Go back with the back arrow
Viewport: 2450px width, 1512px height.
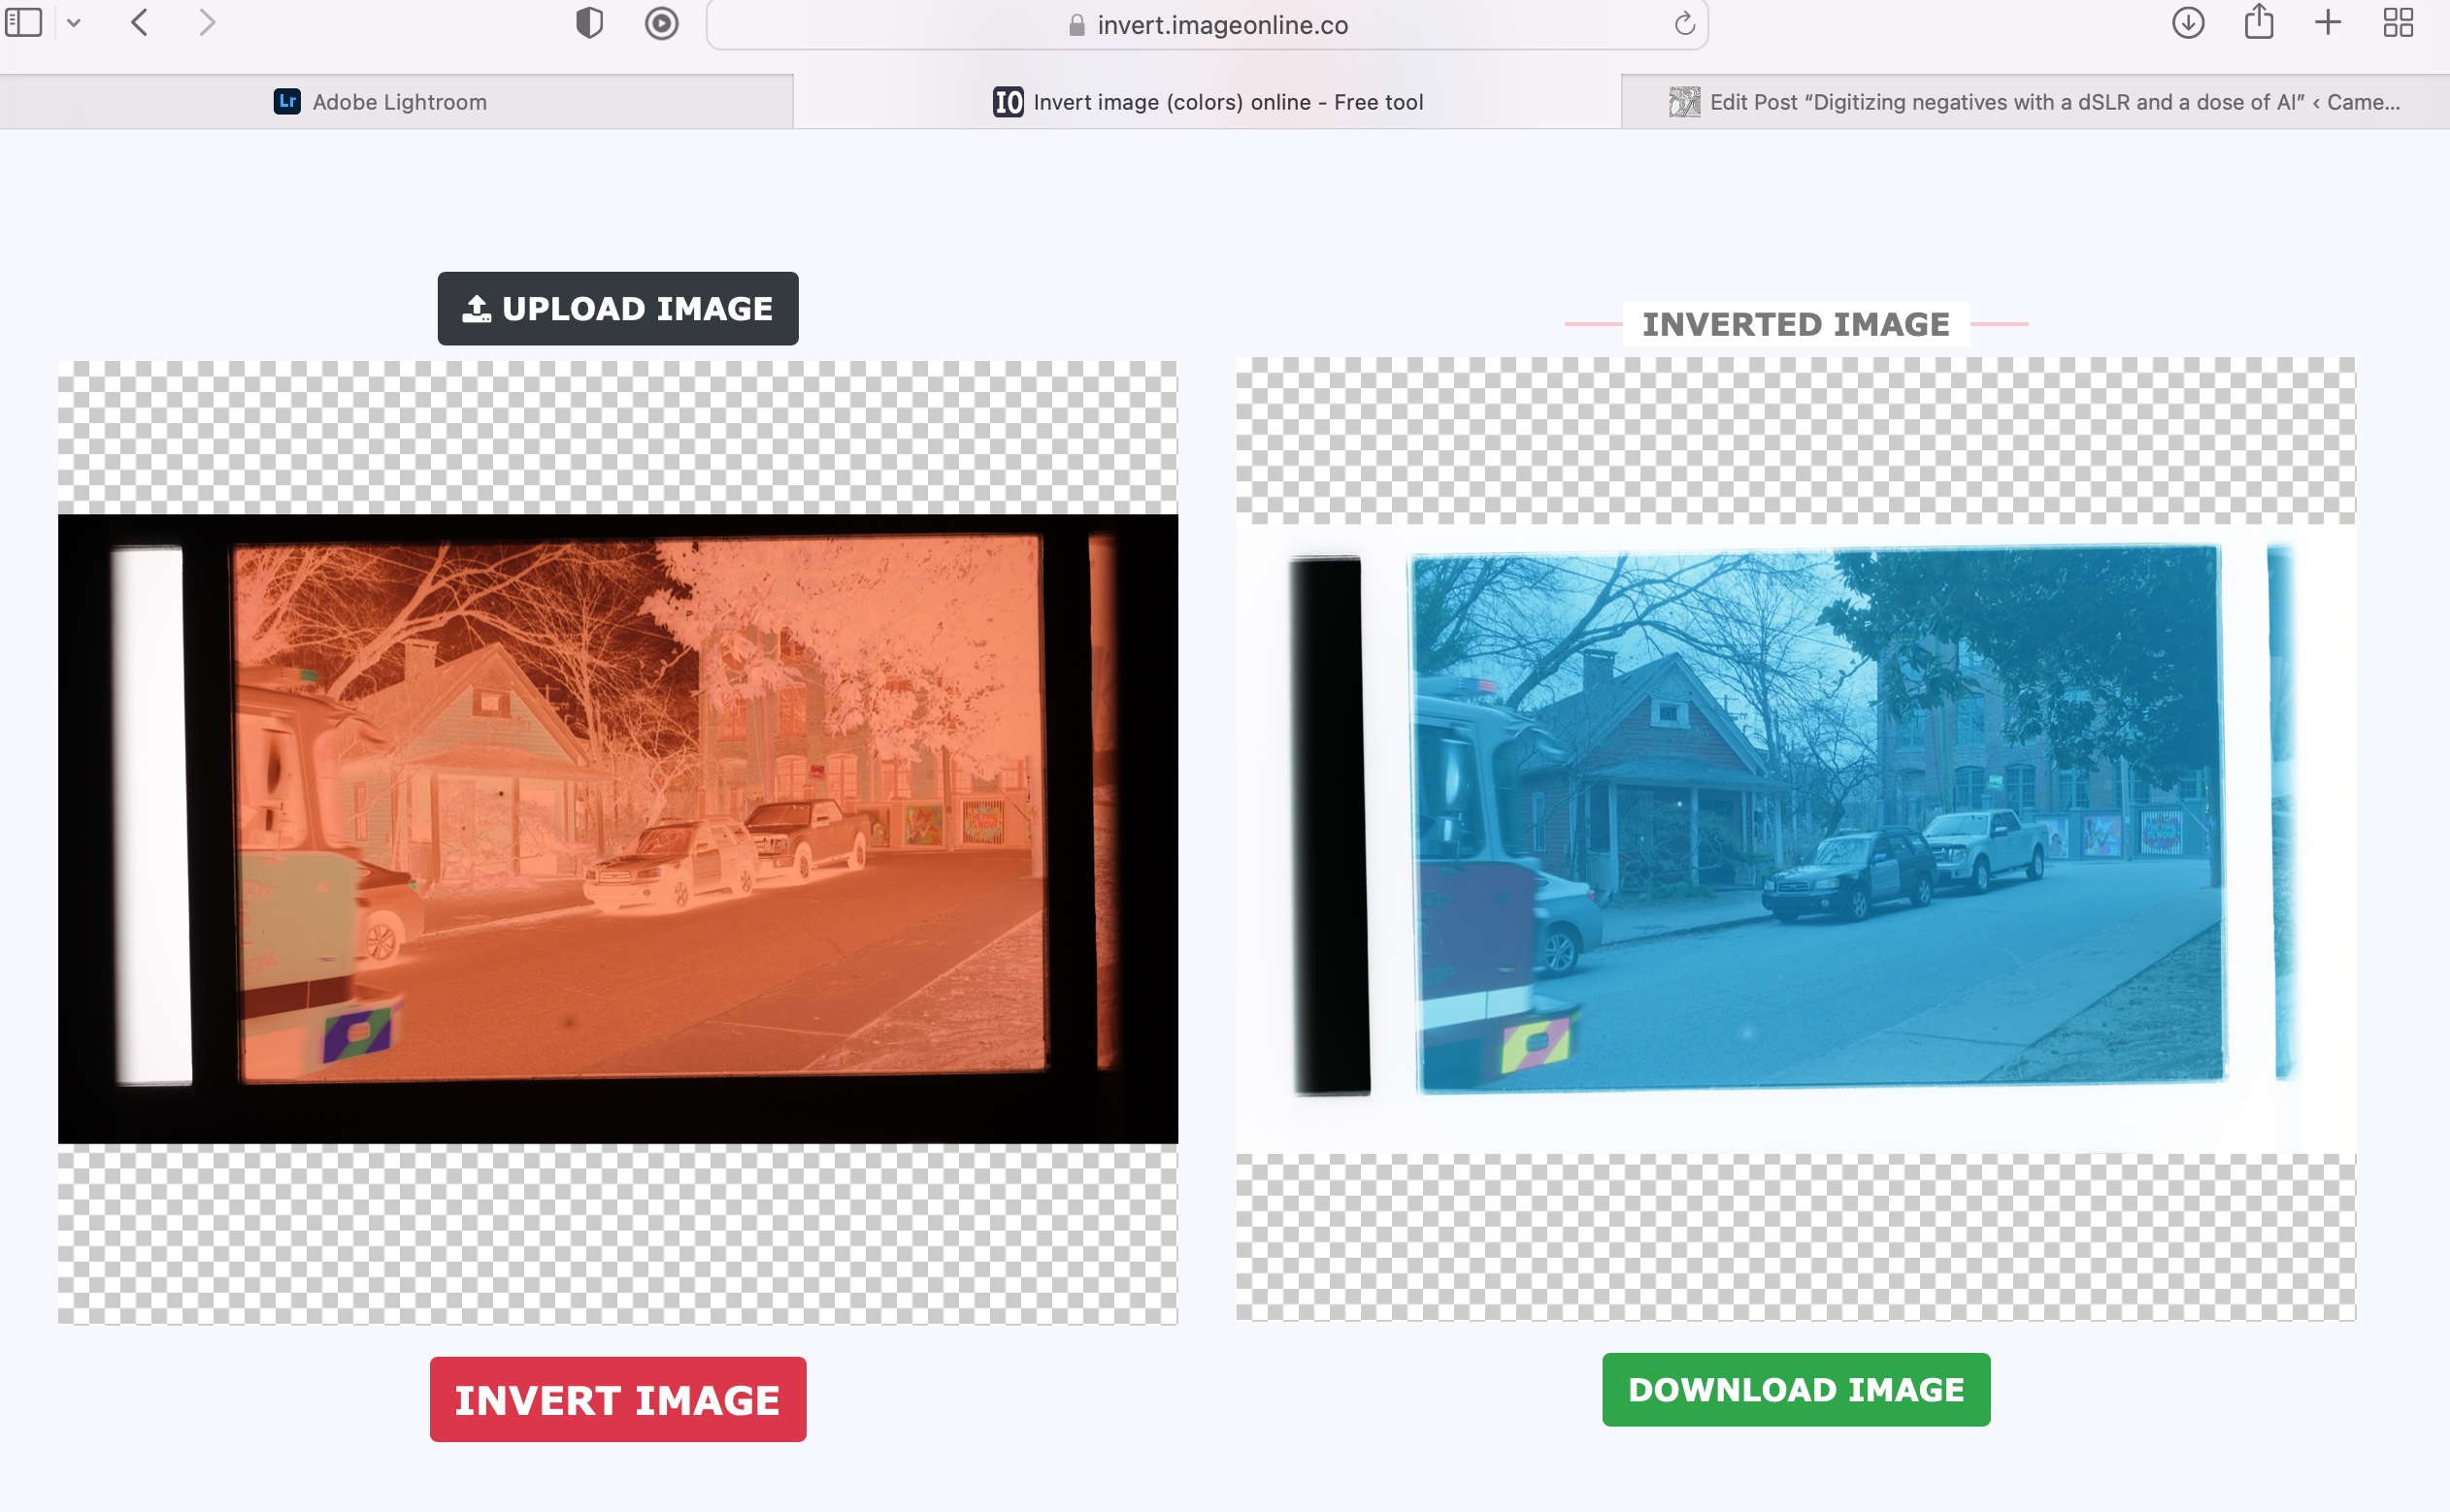click(140, 22)
